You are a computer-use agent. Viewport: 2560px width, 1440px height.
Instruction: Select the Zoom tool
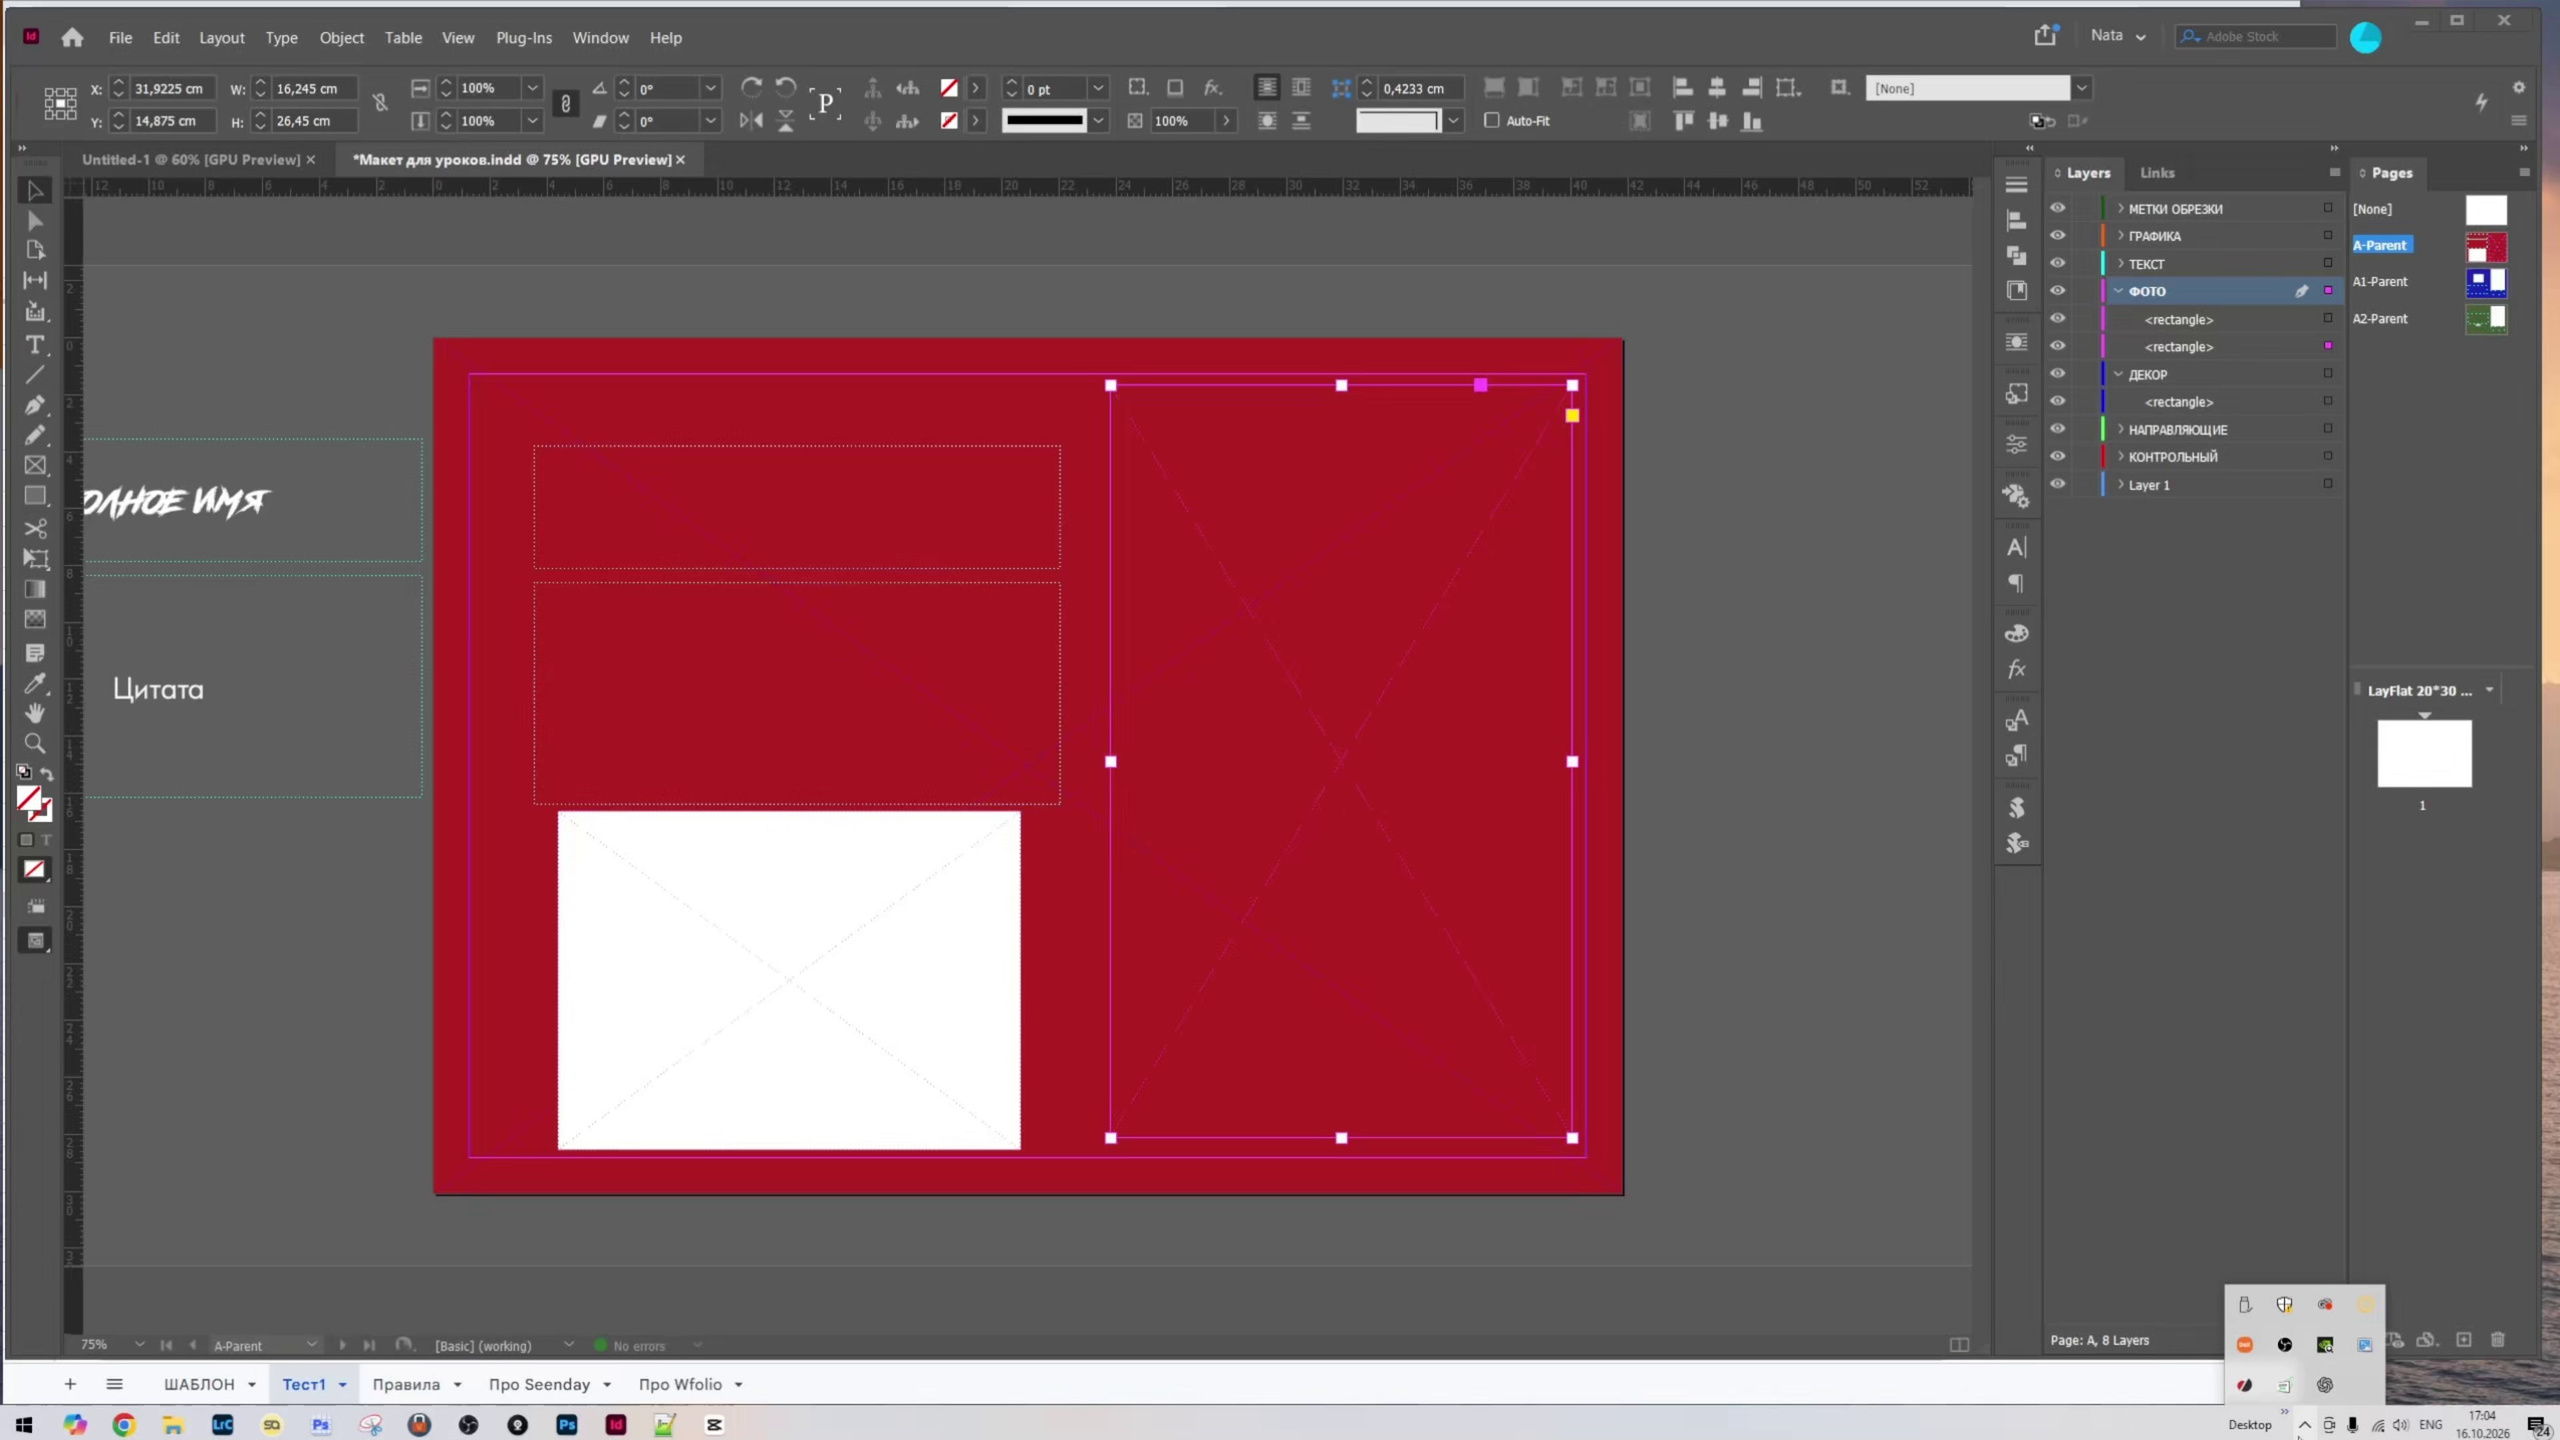(35, 743)
